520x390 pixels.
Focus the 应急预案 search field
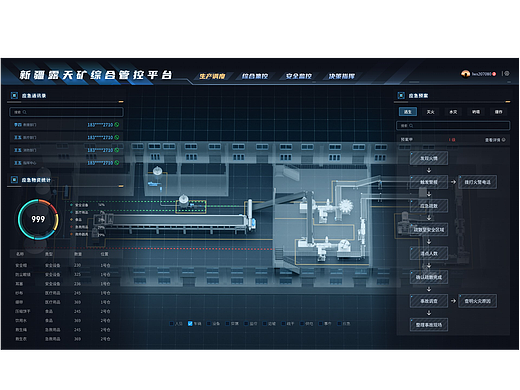point(453,126)
